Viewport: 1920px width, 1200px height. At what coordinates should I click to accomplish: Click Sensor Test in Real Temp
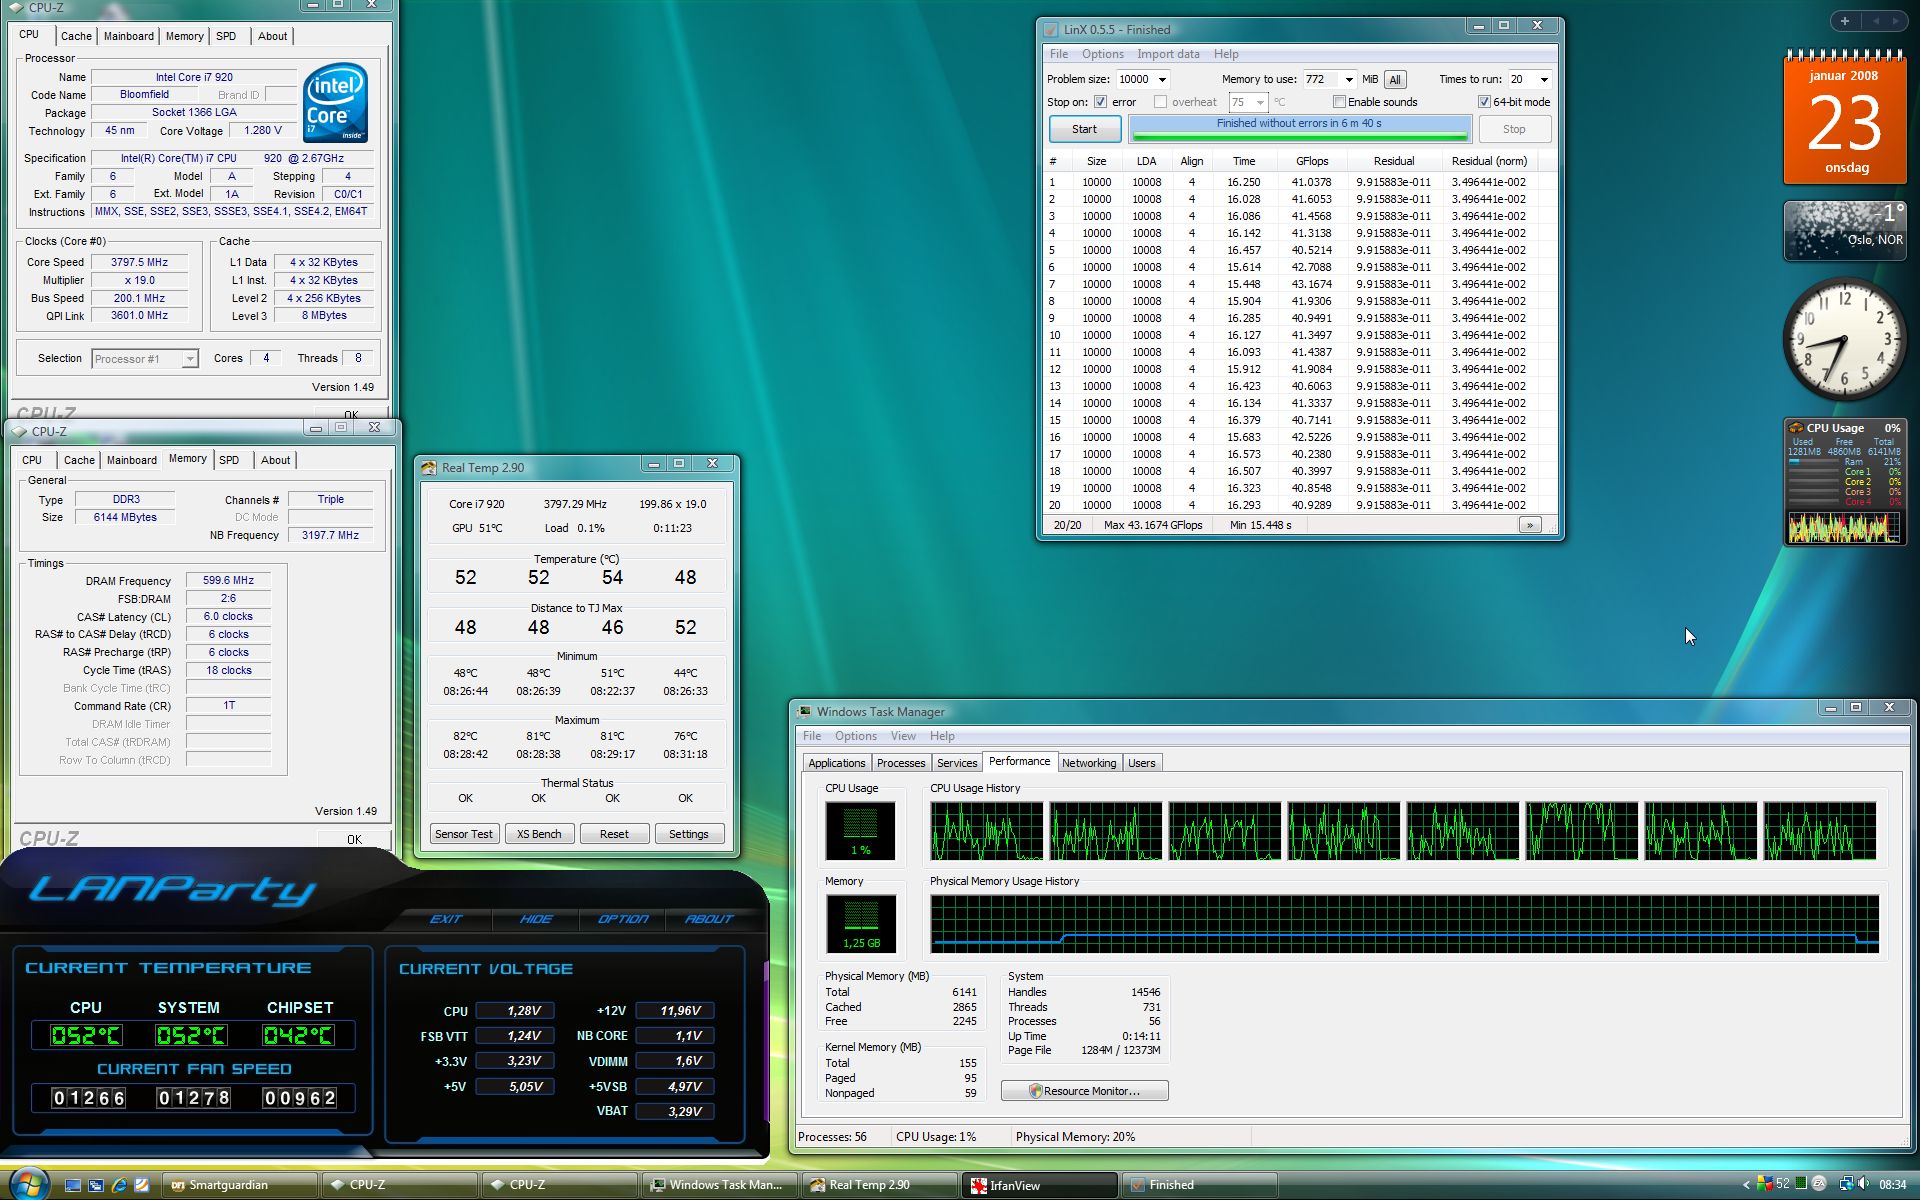[464, 834]
